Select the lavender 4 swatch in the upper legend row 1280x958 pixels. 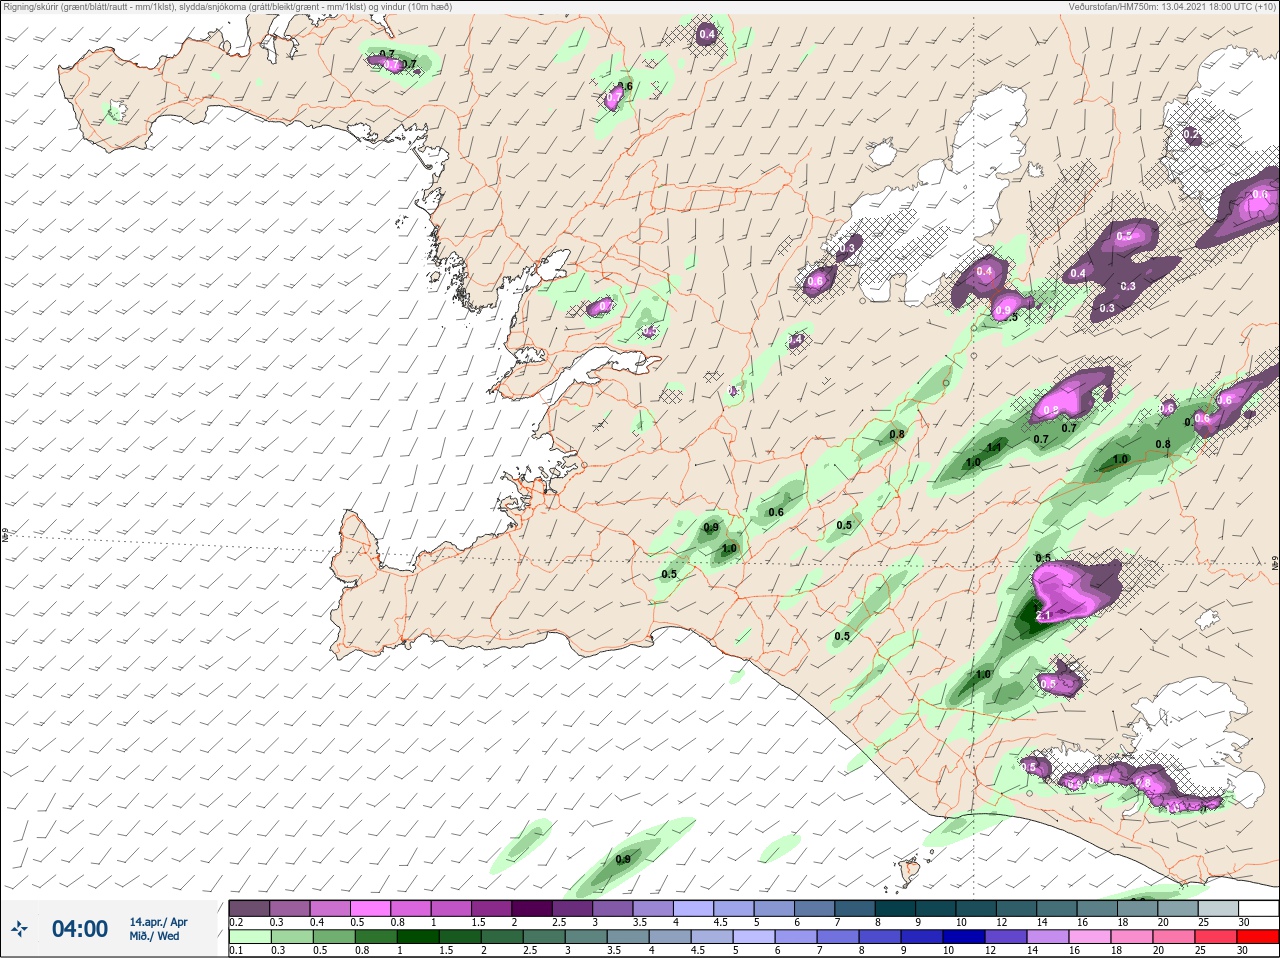coord(695,907)
